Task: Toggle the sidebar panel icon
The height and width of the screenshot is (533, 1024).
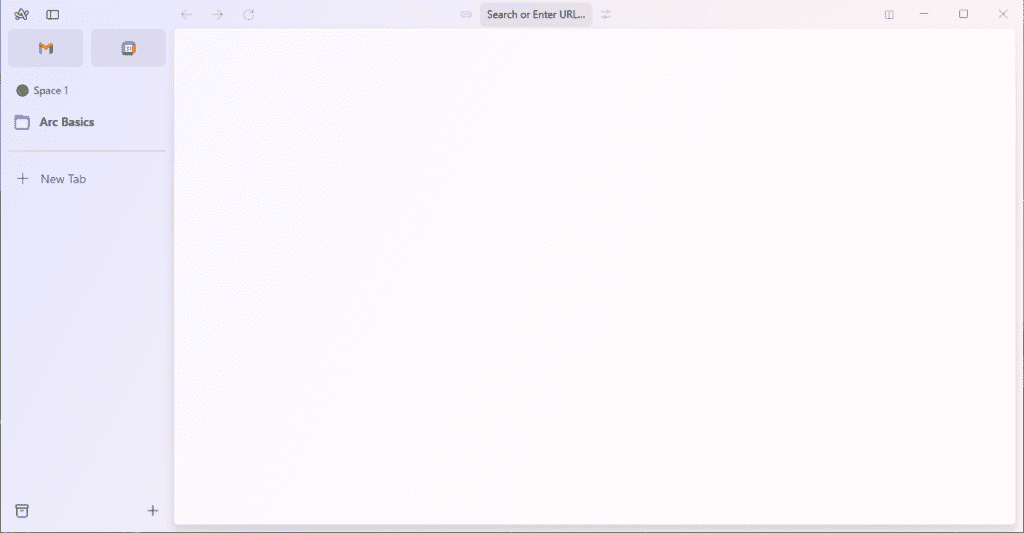Action: click(x=53, y=14)
